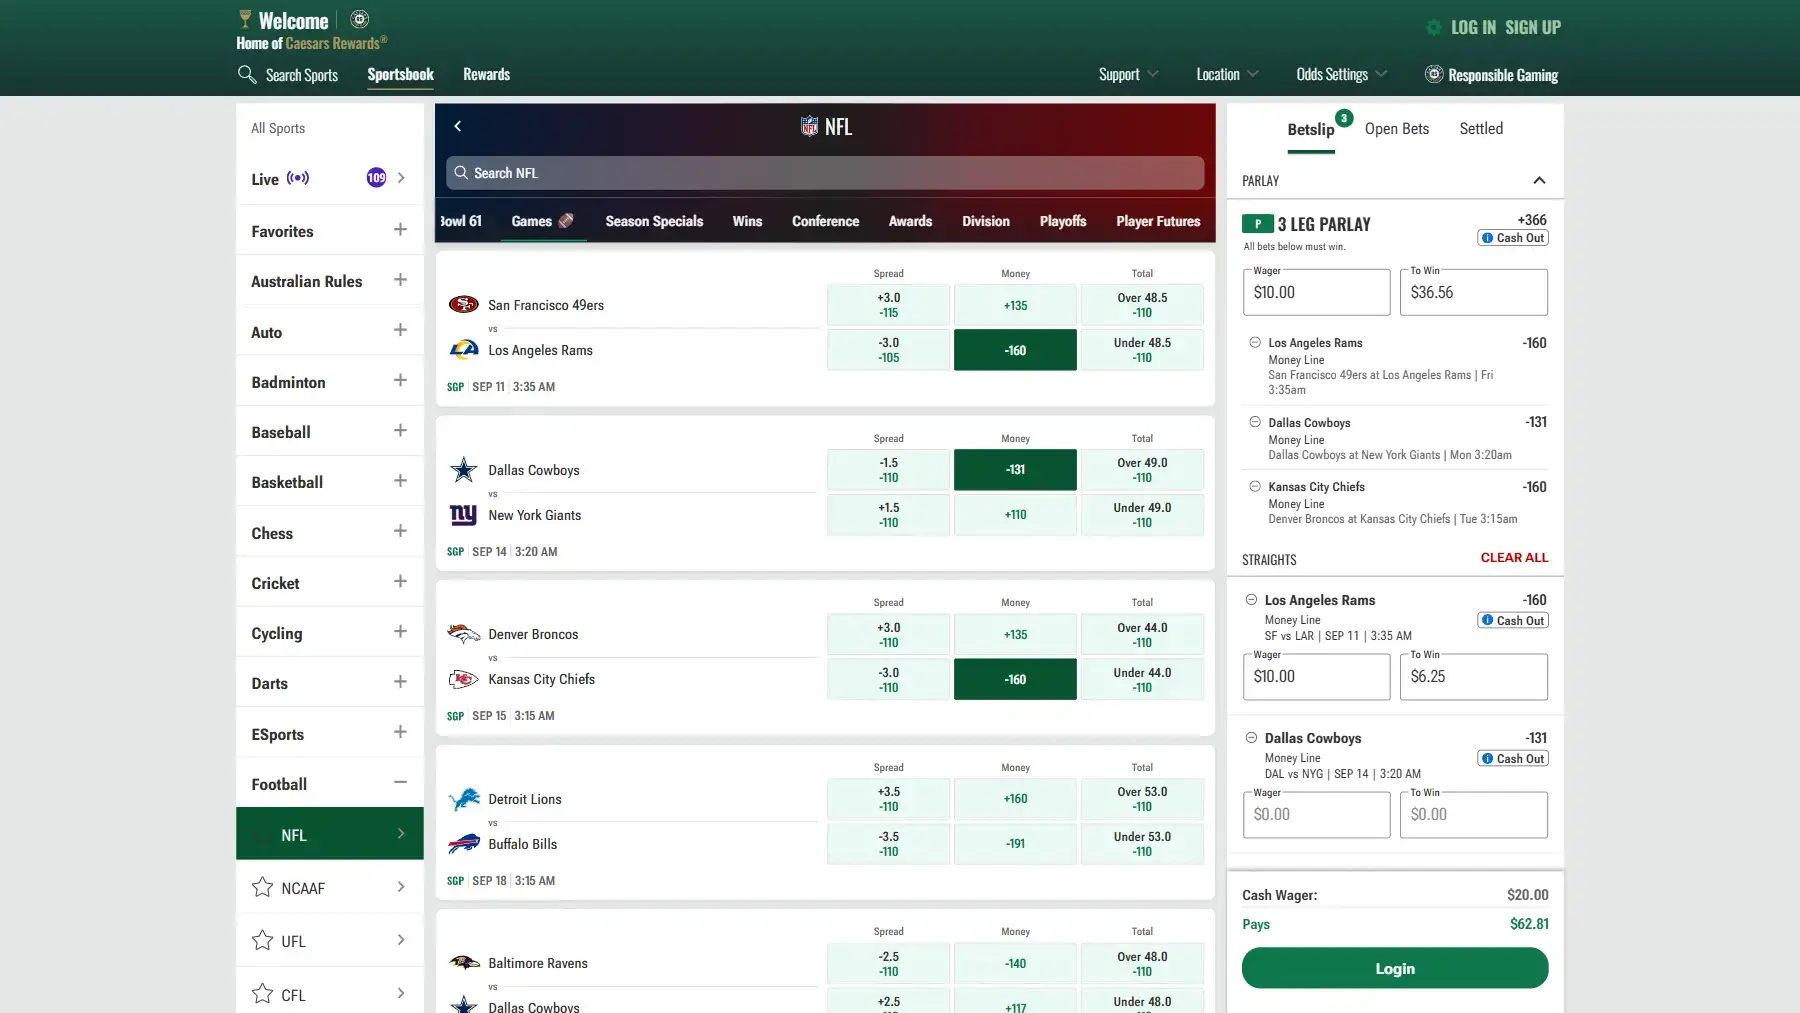
Task: Open the Odds Settings dropdown
Action: pyautogui.click(x=1342, y=74)
